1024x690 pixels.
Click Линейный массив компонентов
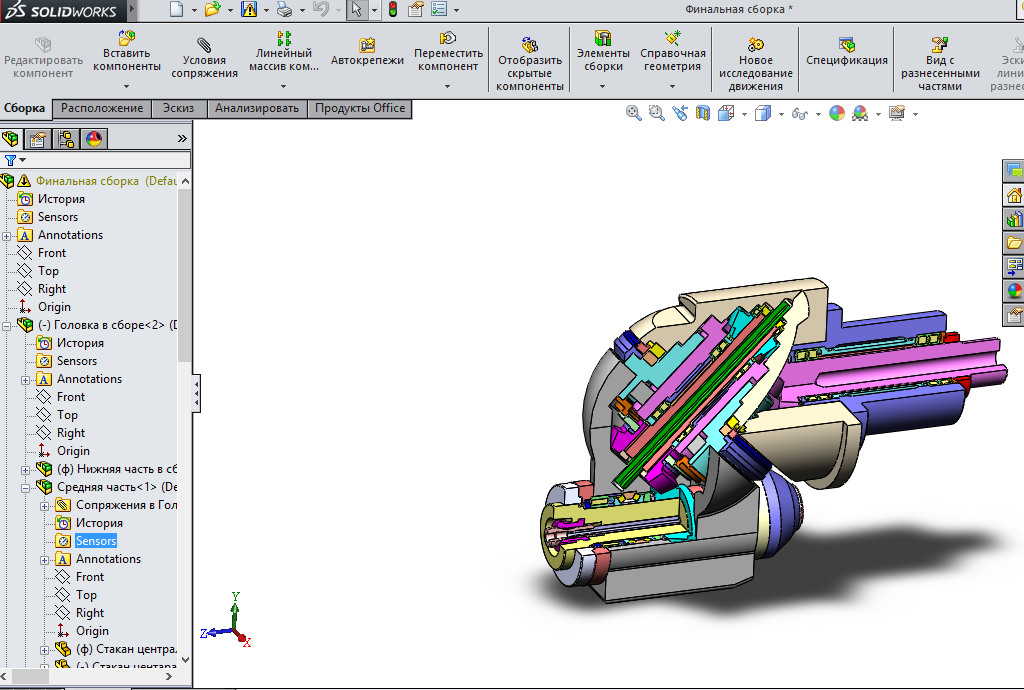(x=283, y=51)
